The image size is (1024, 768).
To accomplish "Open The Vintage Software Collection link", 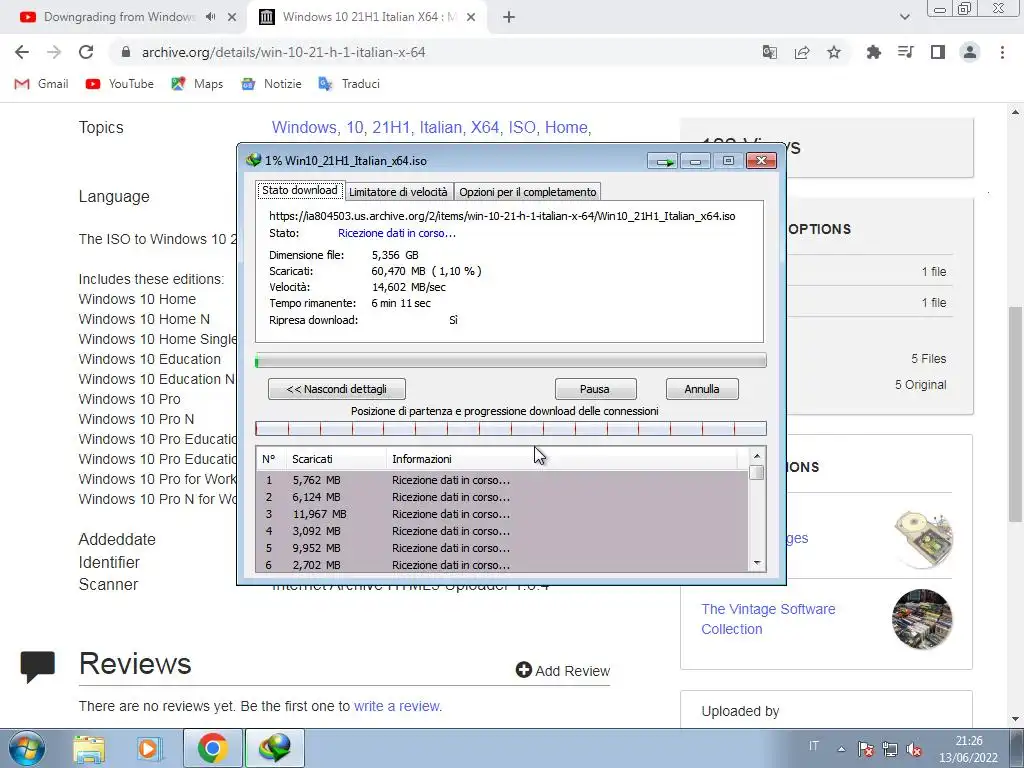I will click(x=768, y=619).
